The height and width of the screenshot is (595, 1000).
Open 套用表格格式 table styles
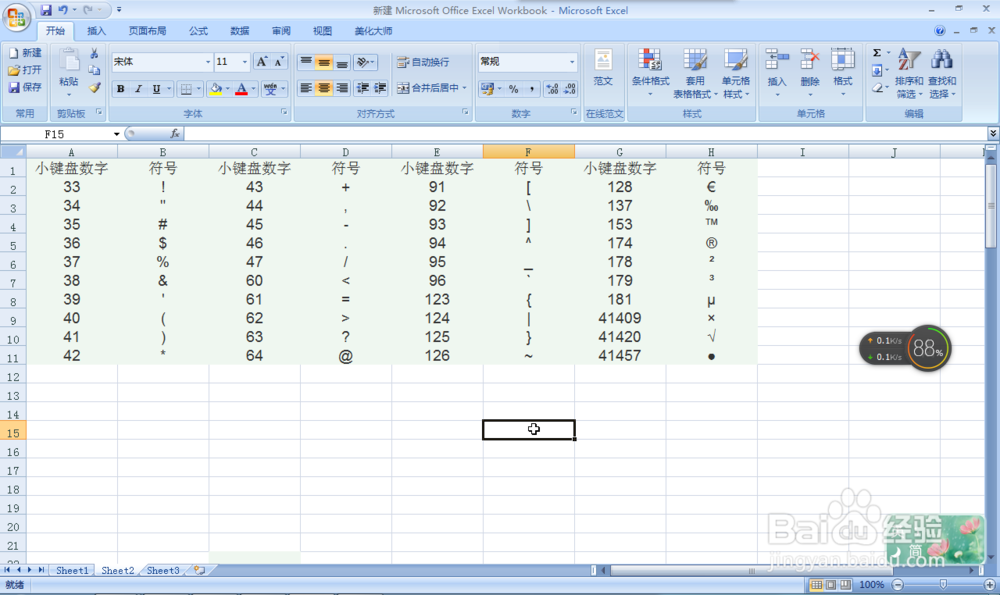point(694,73)
